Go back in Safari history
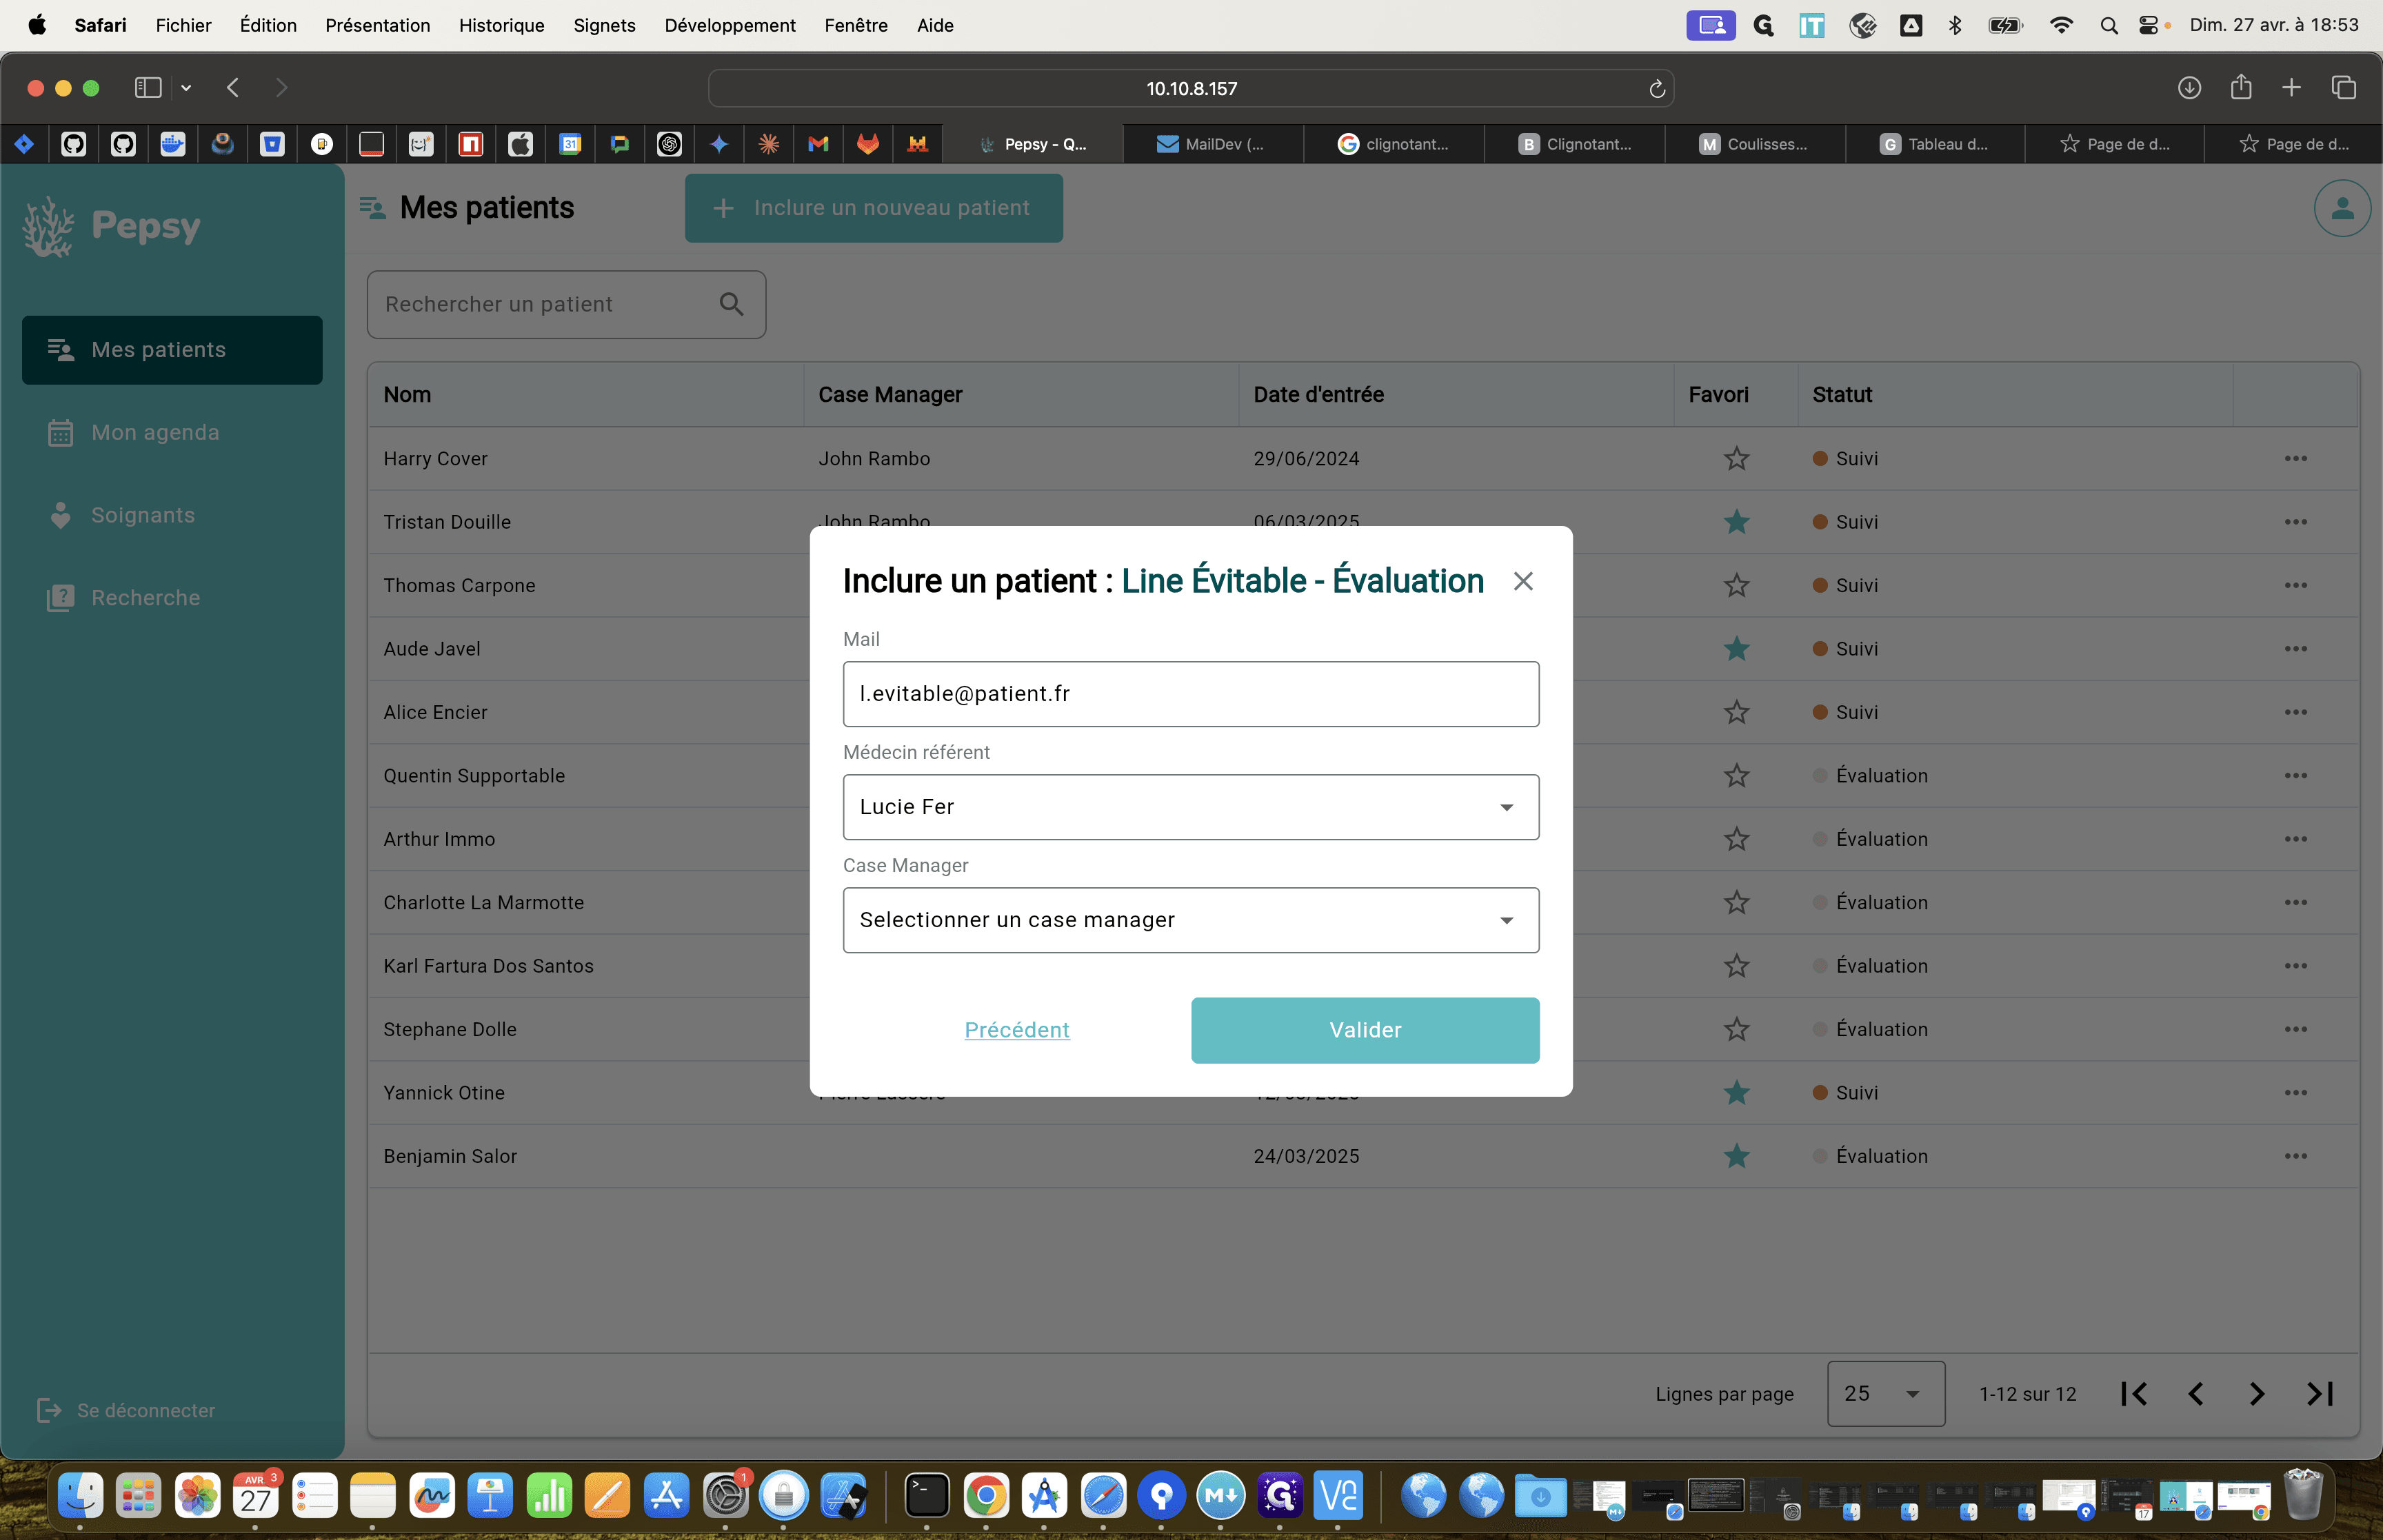This screenshot has height=1540, width=2383. pyautogui.click(x=233, y=88)
